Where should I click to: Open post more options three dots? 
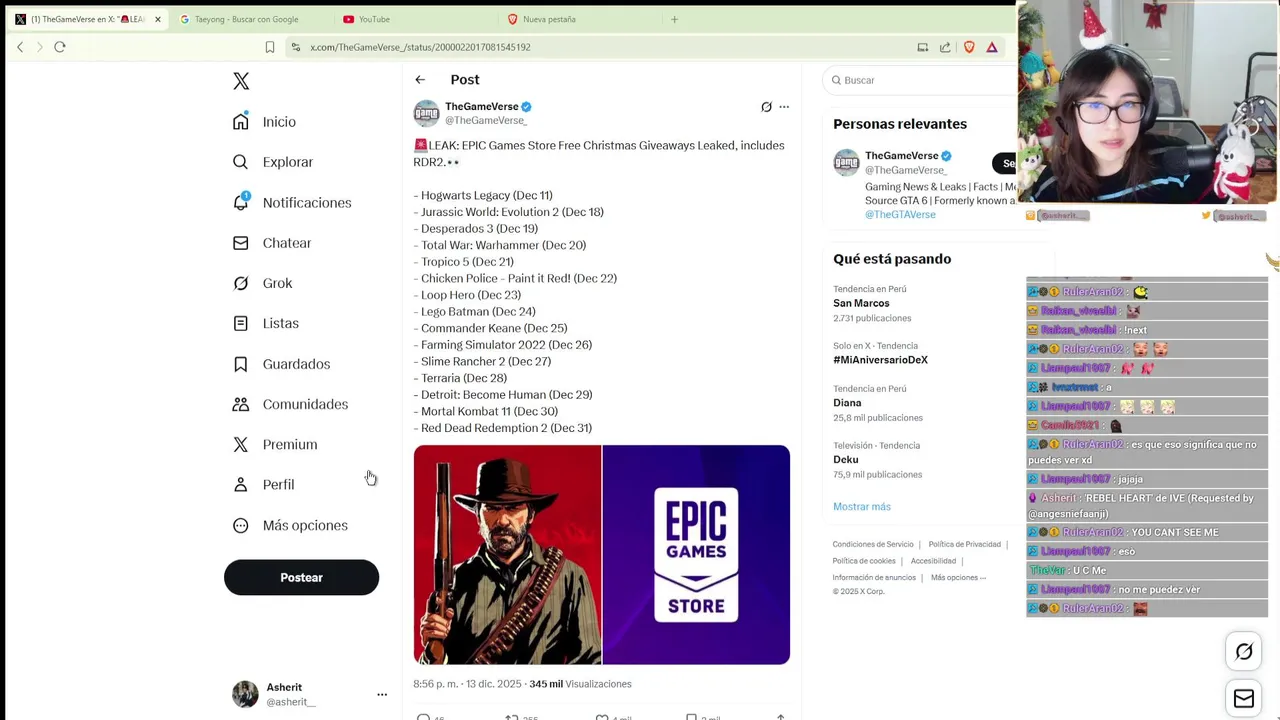click(784, 107)
